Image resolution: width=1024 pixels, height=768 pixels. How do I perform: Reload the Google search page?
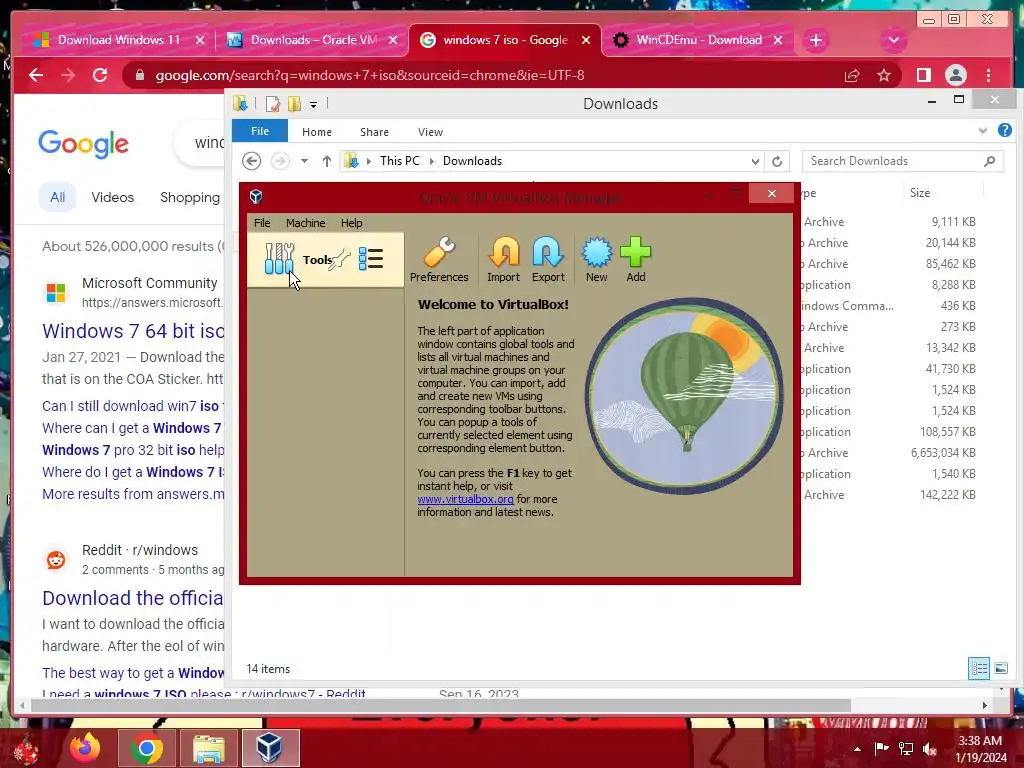pyautogui.click(x=100, y=75)
